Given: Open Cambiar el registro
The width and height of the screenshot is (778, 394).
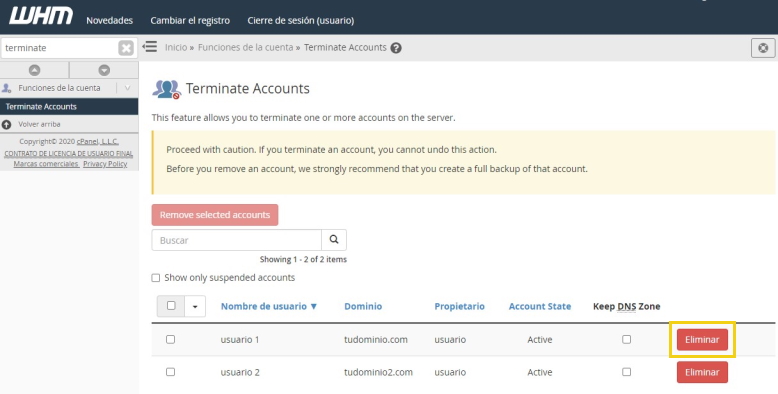Looking at the screenshot, I should pyautogui.click(x=190, y=21).
